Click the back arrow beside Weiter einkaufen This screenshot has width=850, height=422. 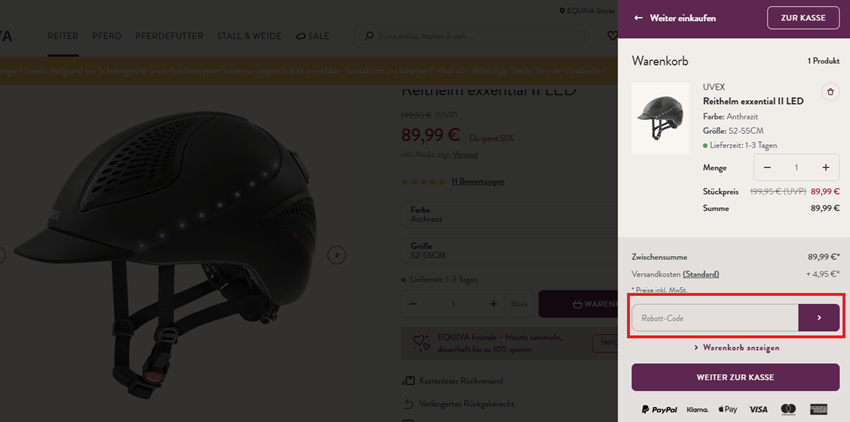point(638,18)
